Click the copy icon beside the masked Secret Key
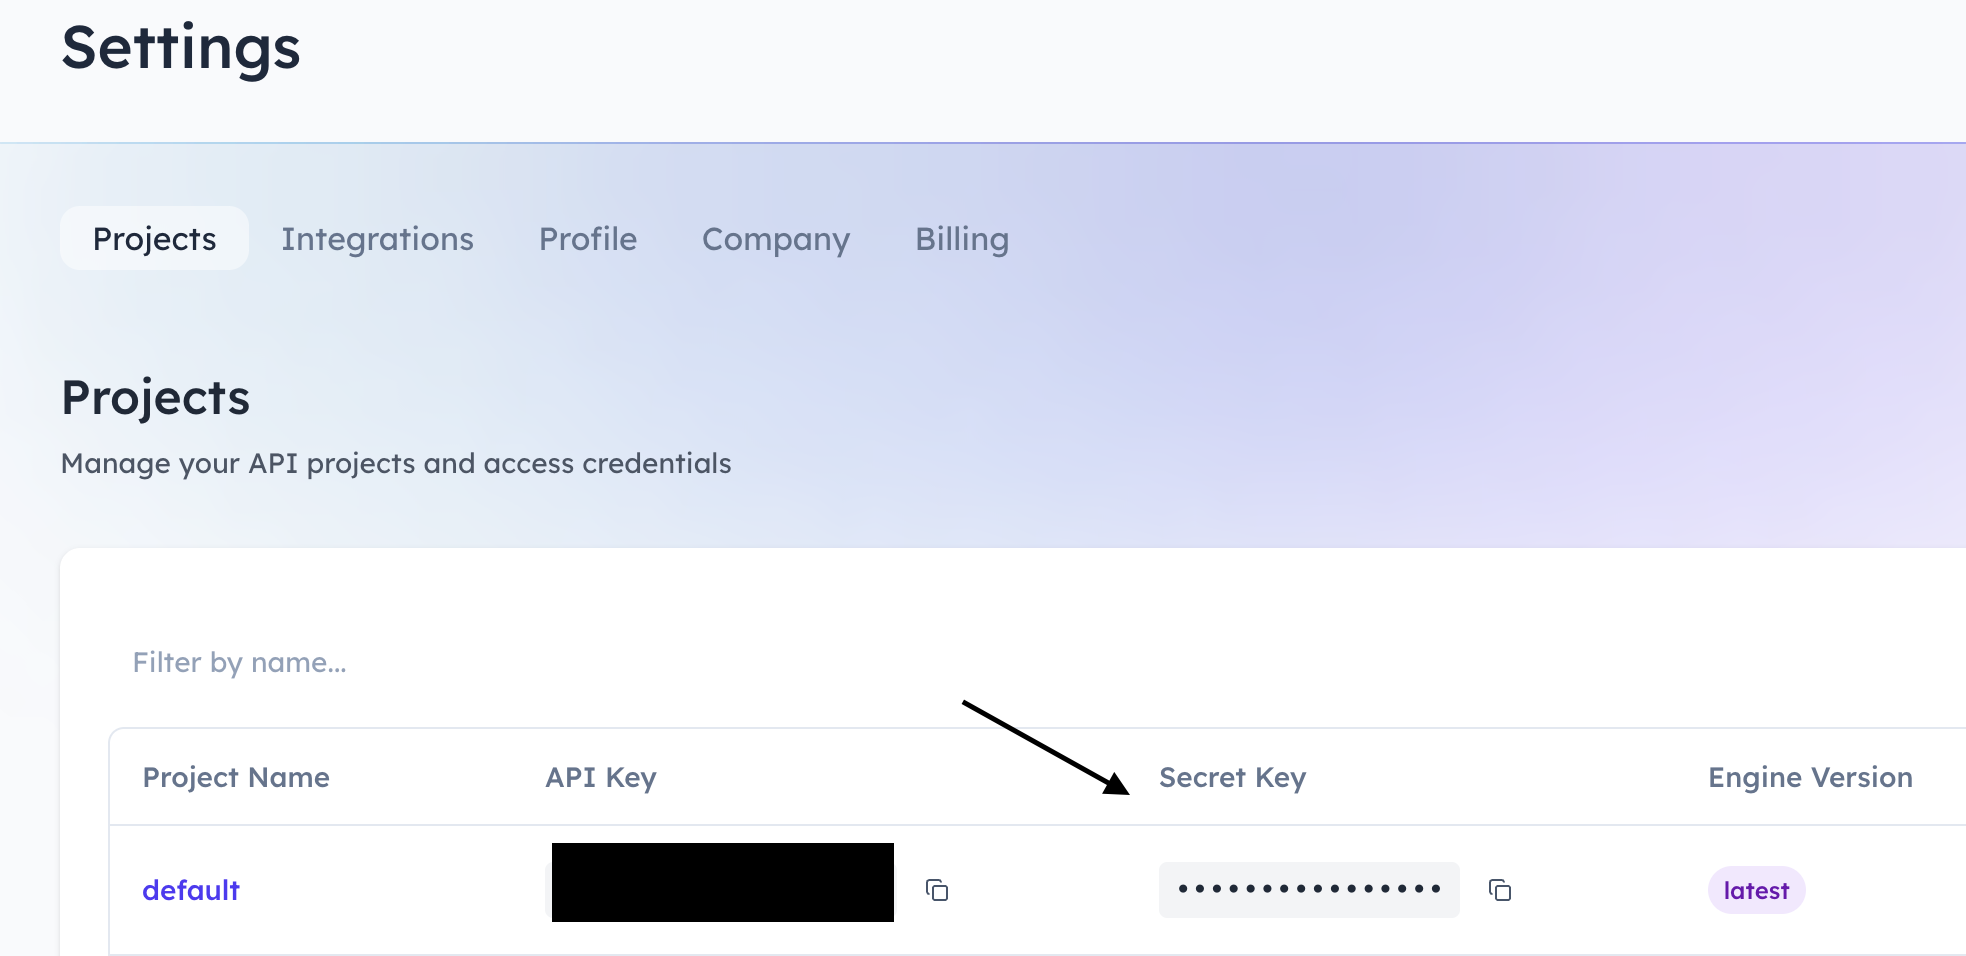1966x956 pixels. click(x=1499, y=890)
